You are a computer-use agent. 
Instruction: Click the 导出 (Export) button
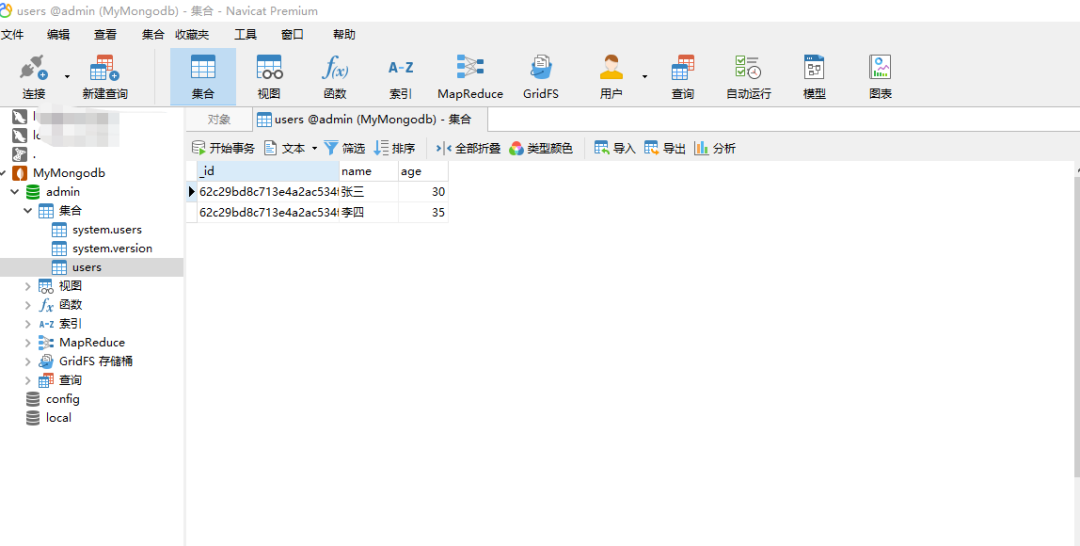tap(665, 148)
